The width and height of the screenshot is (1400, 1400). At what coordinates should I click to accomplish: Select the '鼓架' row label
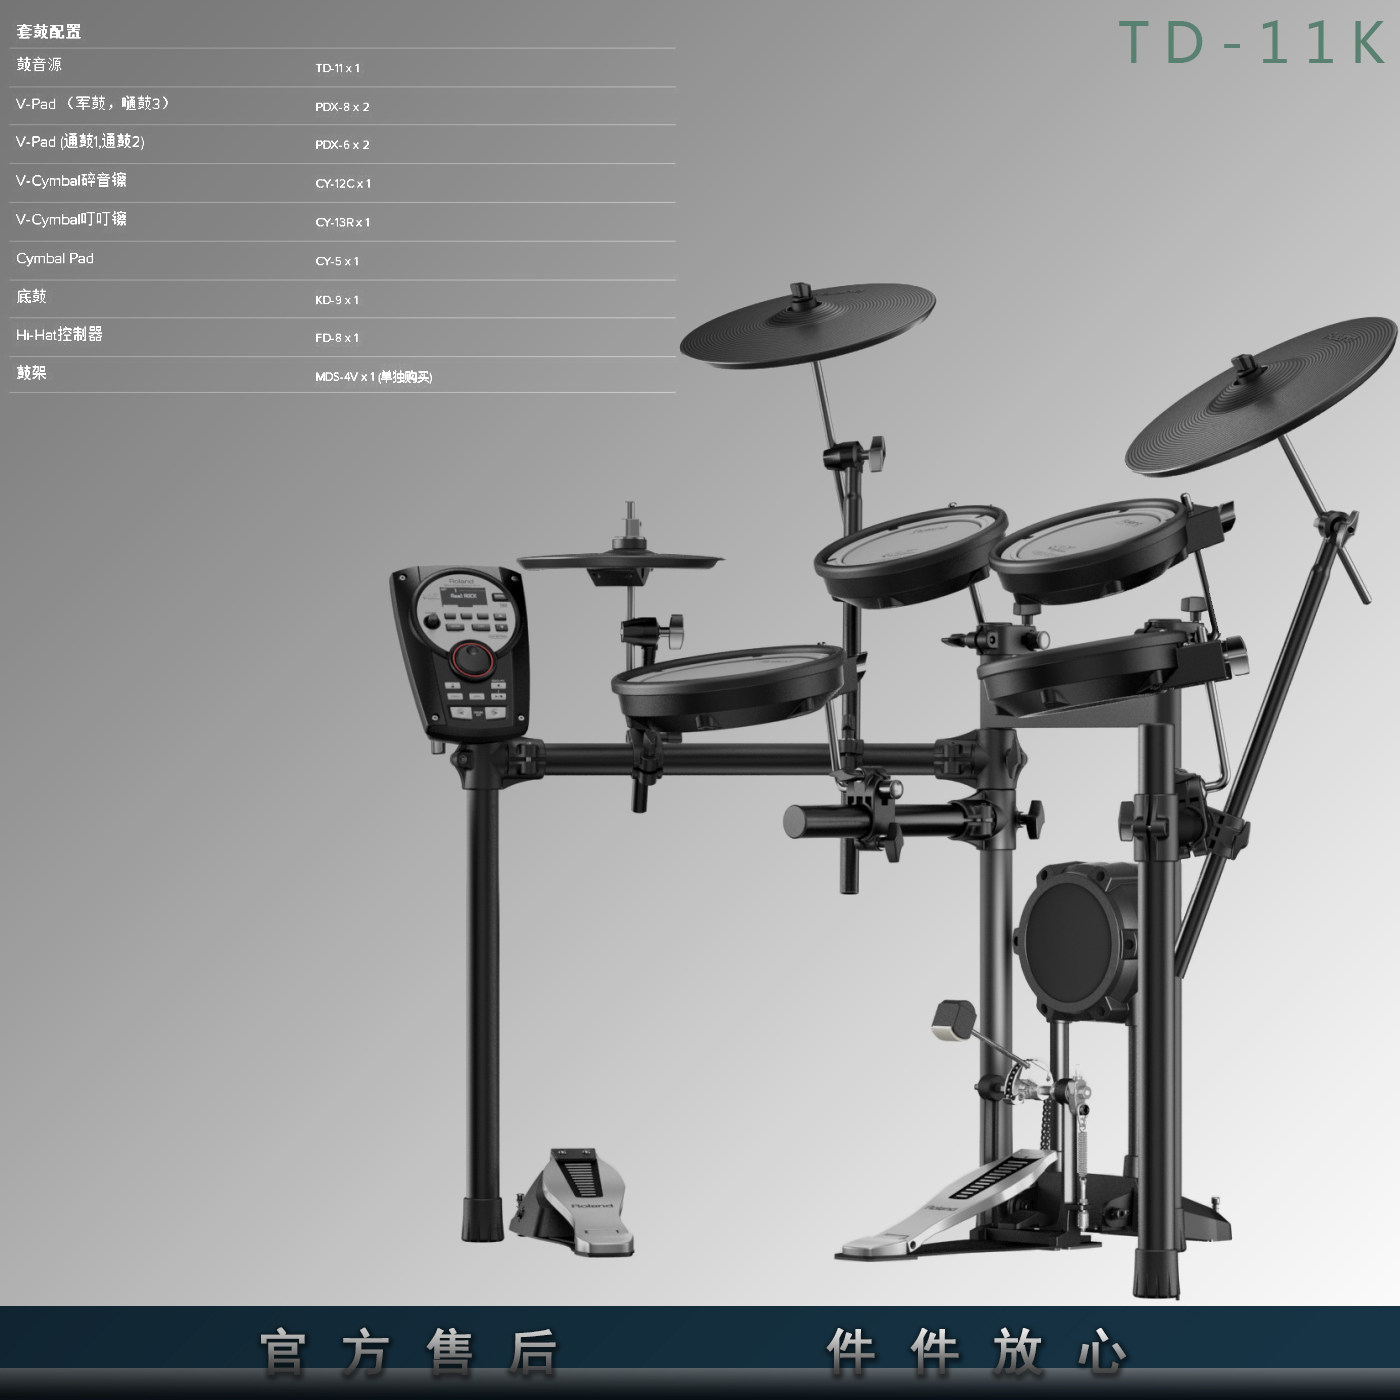(x=31, y=373)
